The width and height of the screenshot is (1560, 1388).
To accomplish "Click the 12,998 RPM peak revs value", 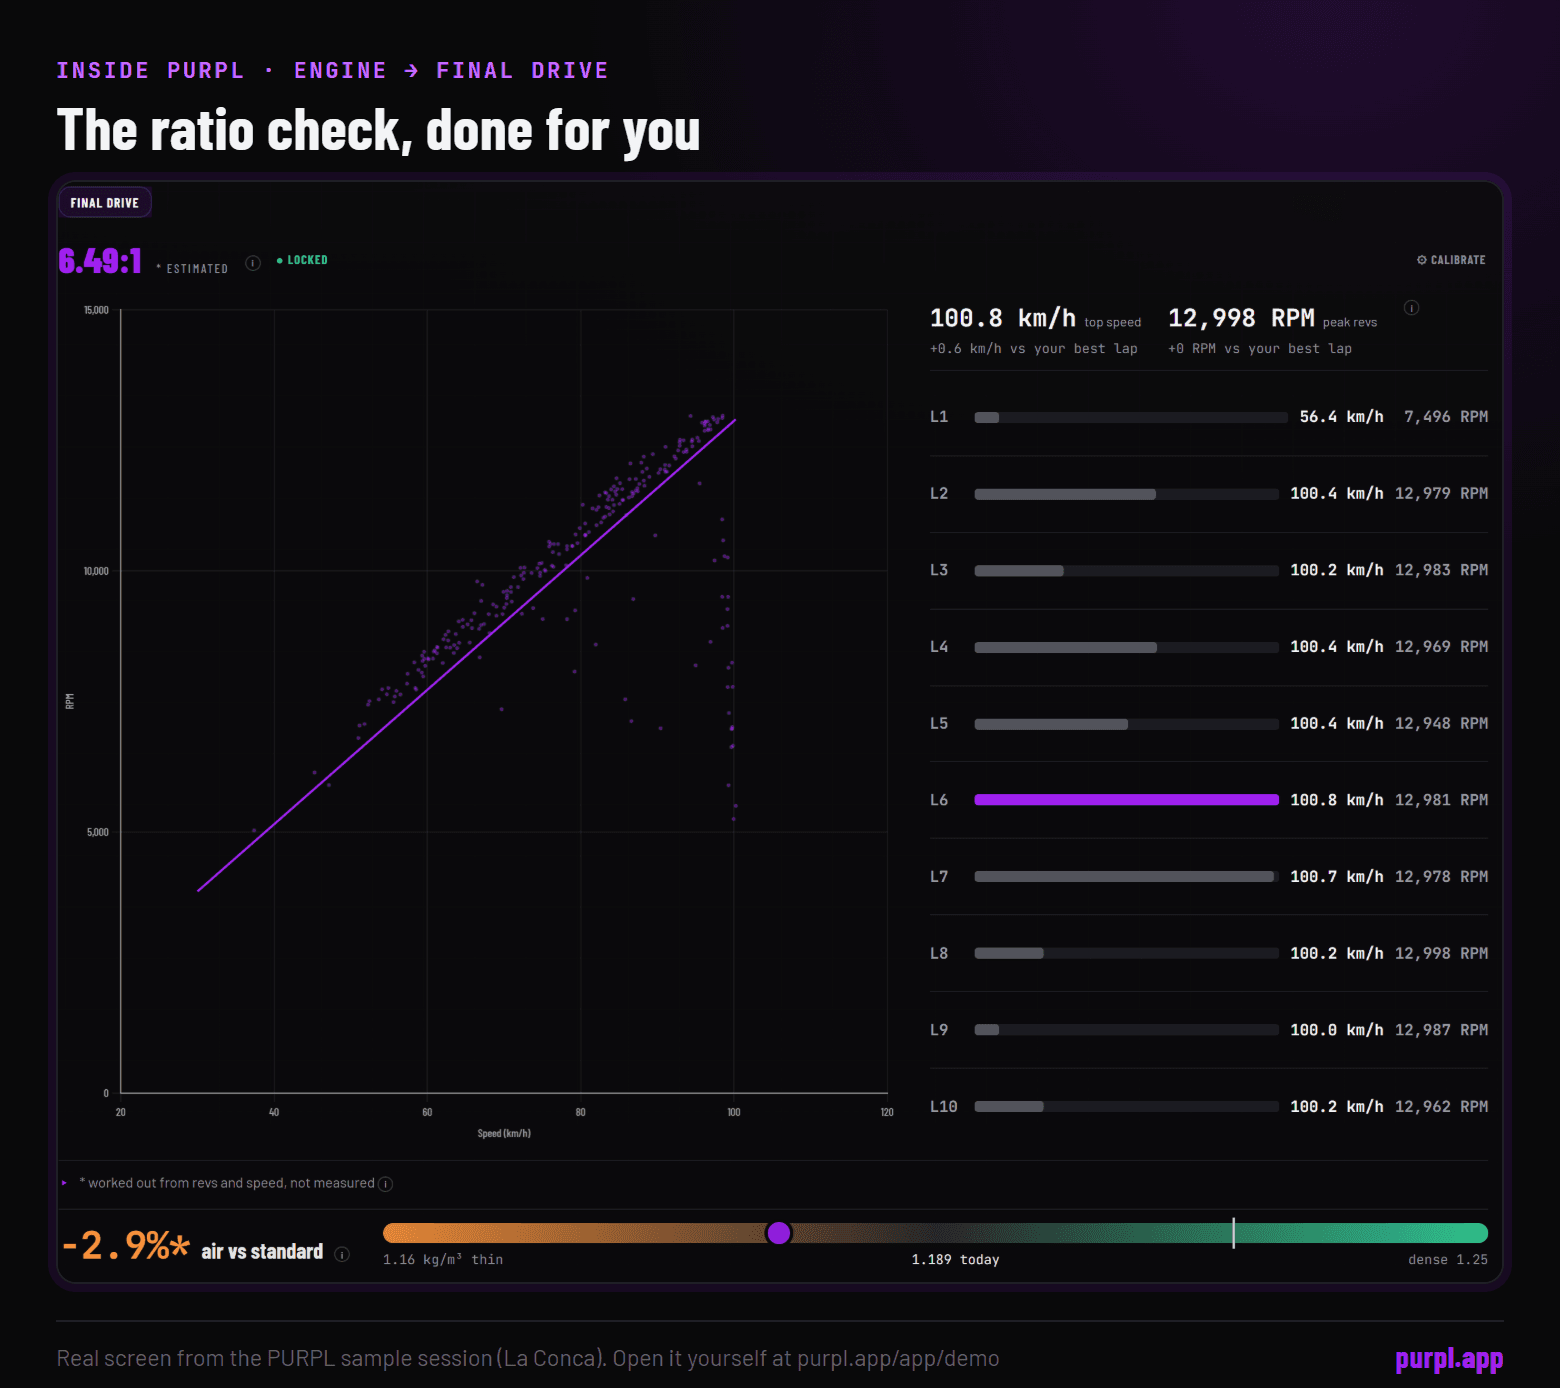I will click(x=1241, y=318).
